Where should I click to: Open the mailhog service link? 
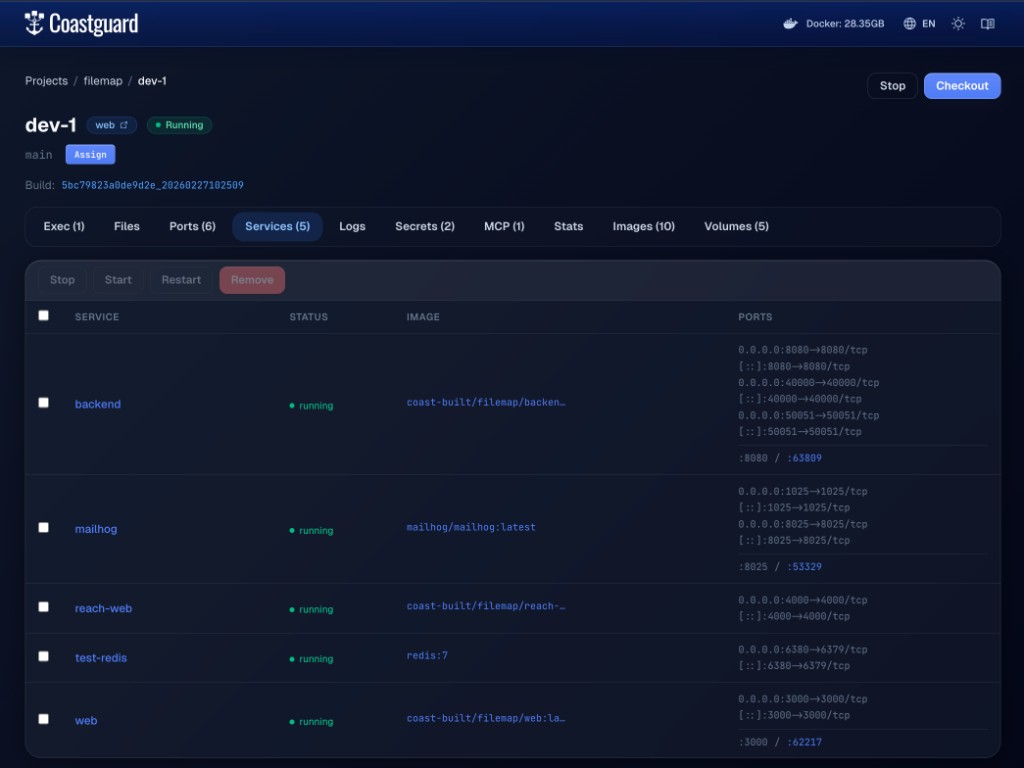pyautogui.click(x=96, y=528)
